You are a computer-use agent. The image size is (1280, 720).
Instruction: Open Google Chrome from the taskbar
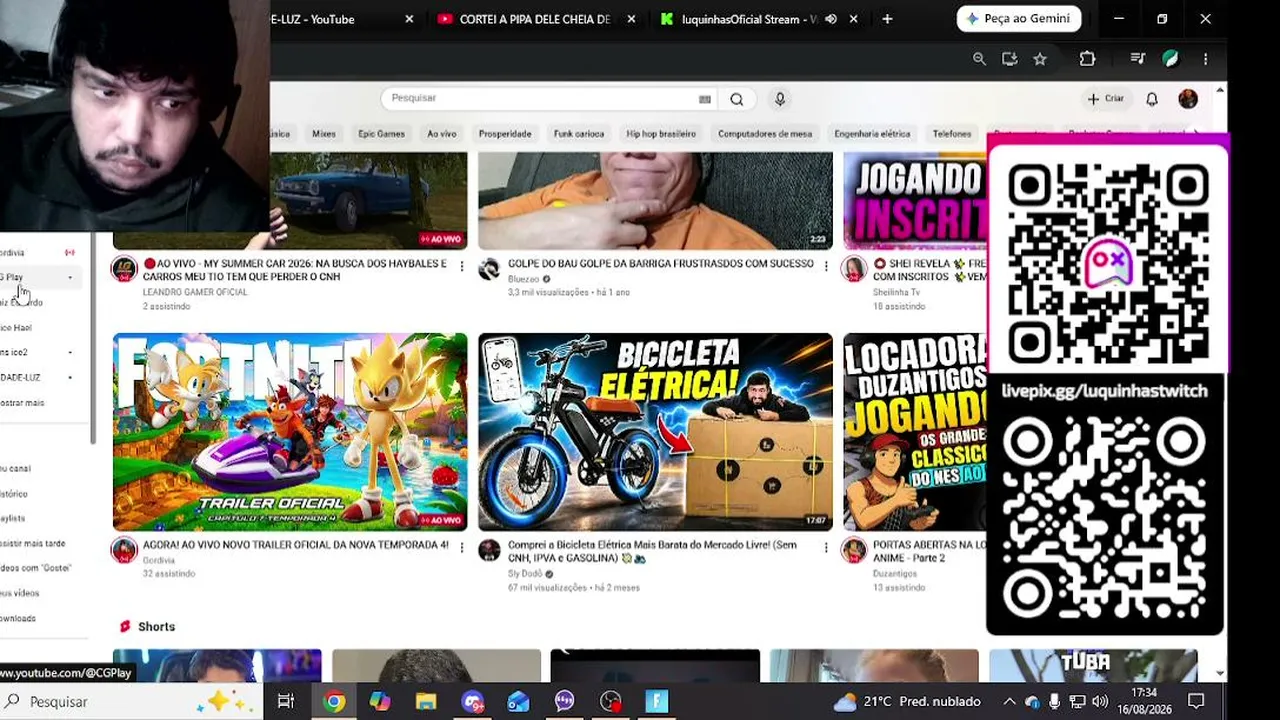click(334, 701)
